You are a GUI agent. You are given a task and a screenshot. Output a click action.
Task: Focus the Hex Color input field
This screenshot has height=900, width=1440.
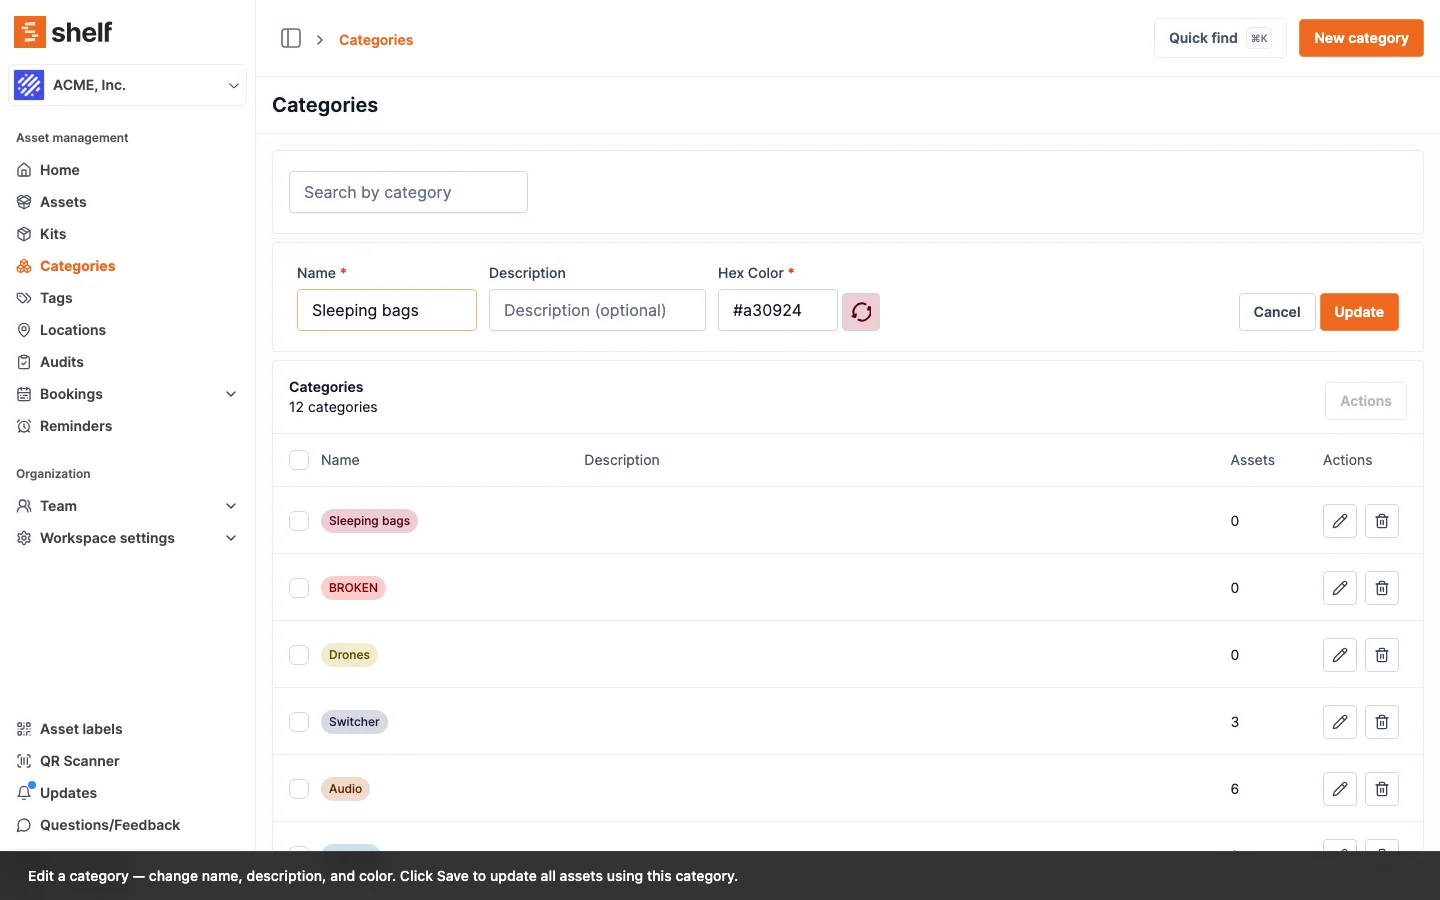(777, 311)
